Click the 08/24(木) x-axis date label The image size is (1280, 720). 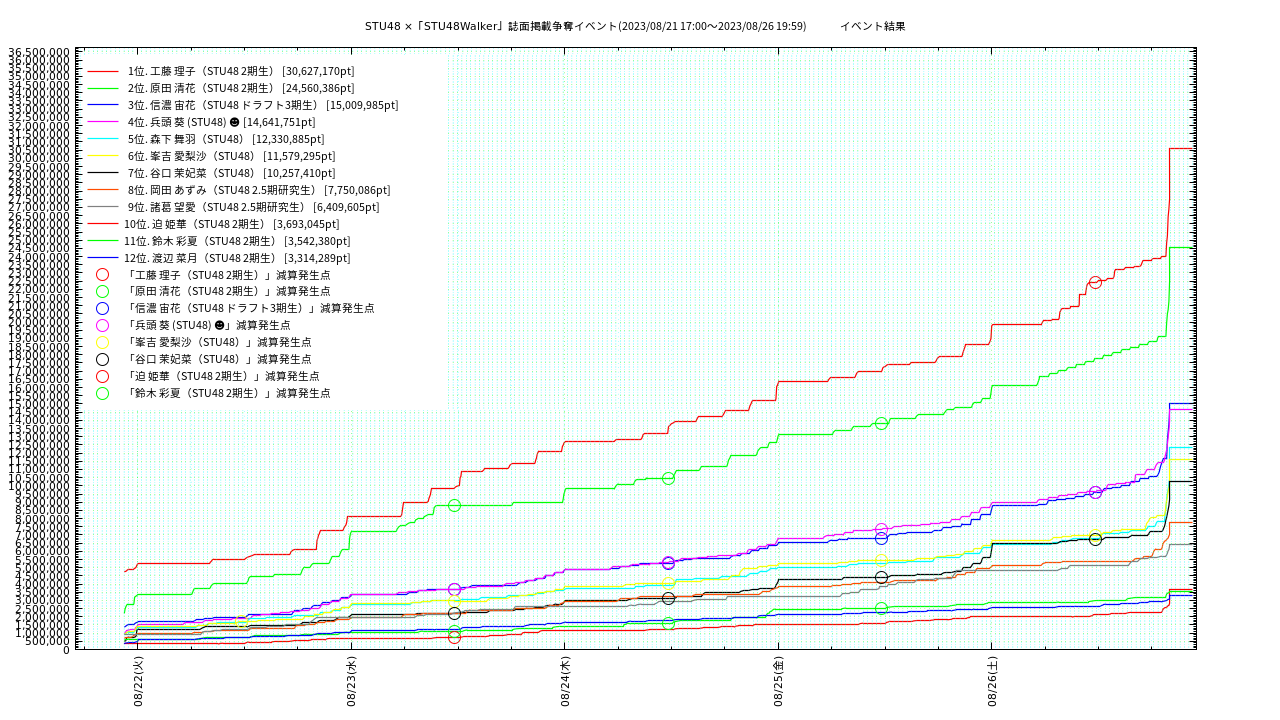[565, 682]
